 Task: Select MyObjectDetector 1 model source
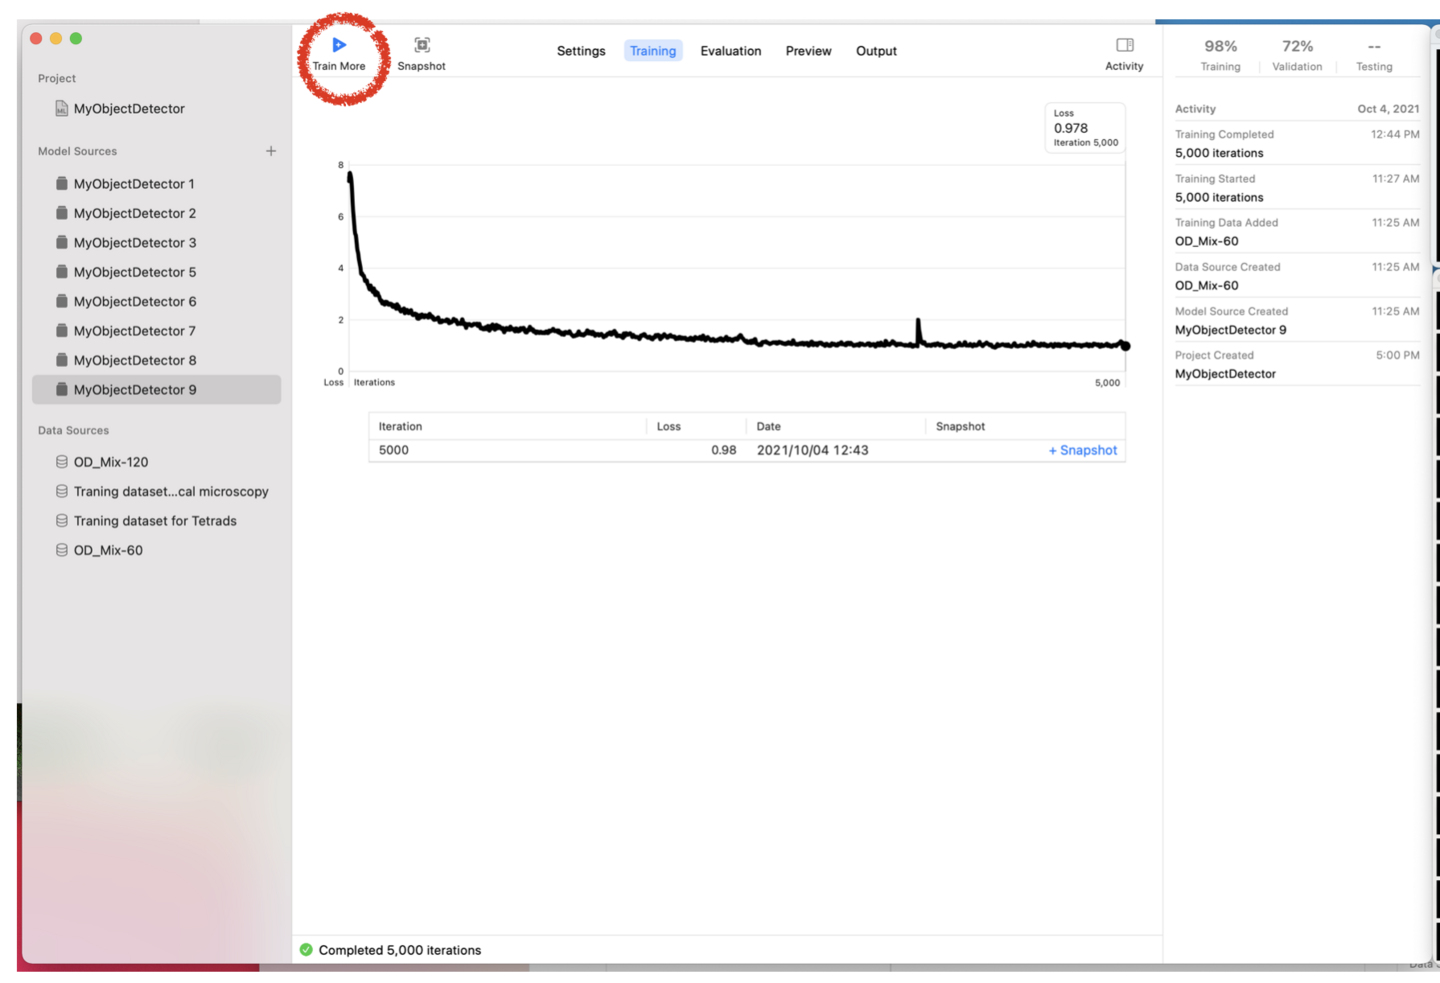pos(134,184)
